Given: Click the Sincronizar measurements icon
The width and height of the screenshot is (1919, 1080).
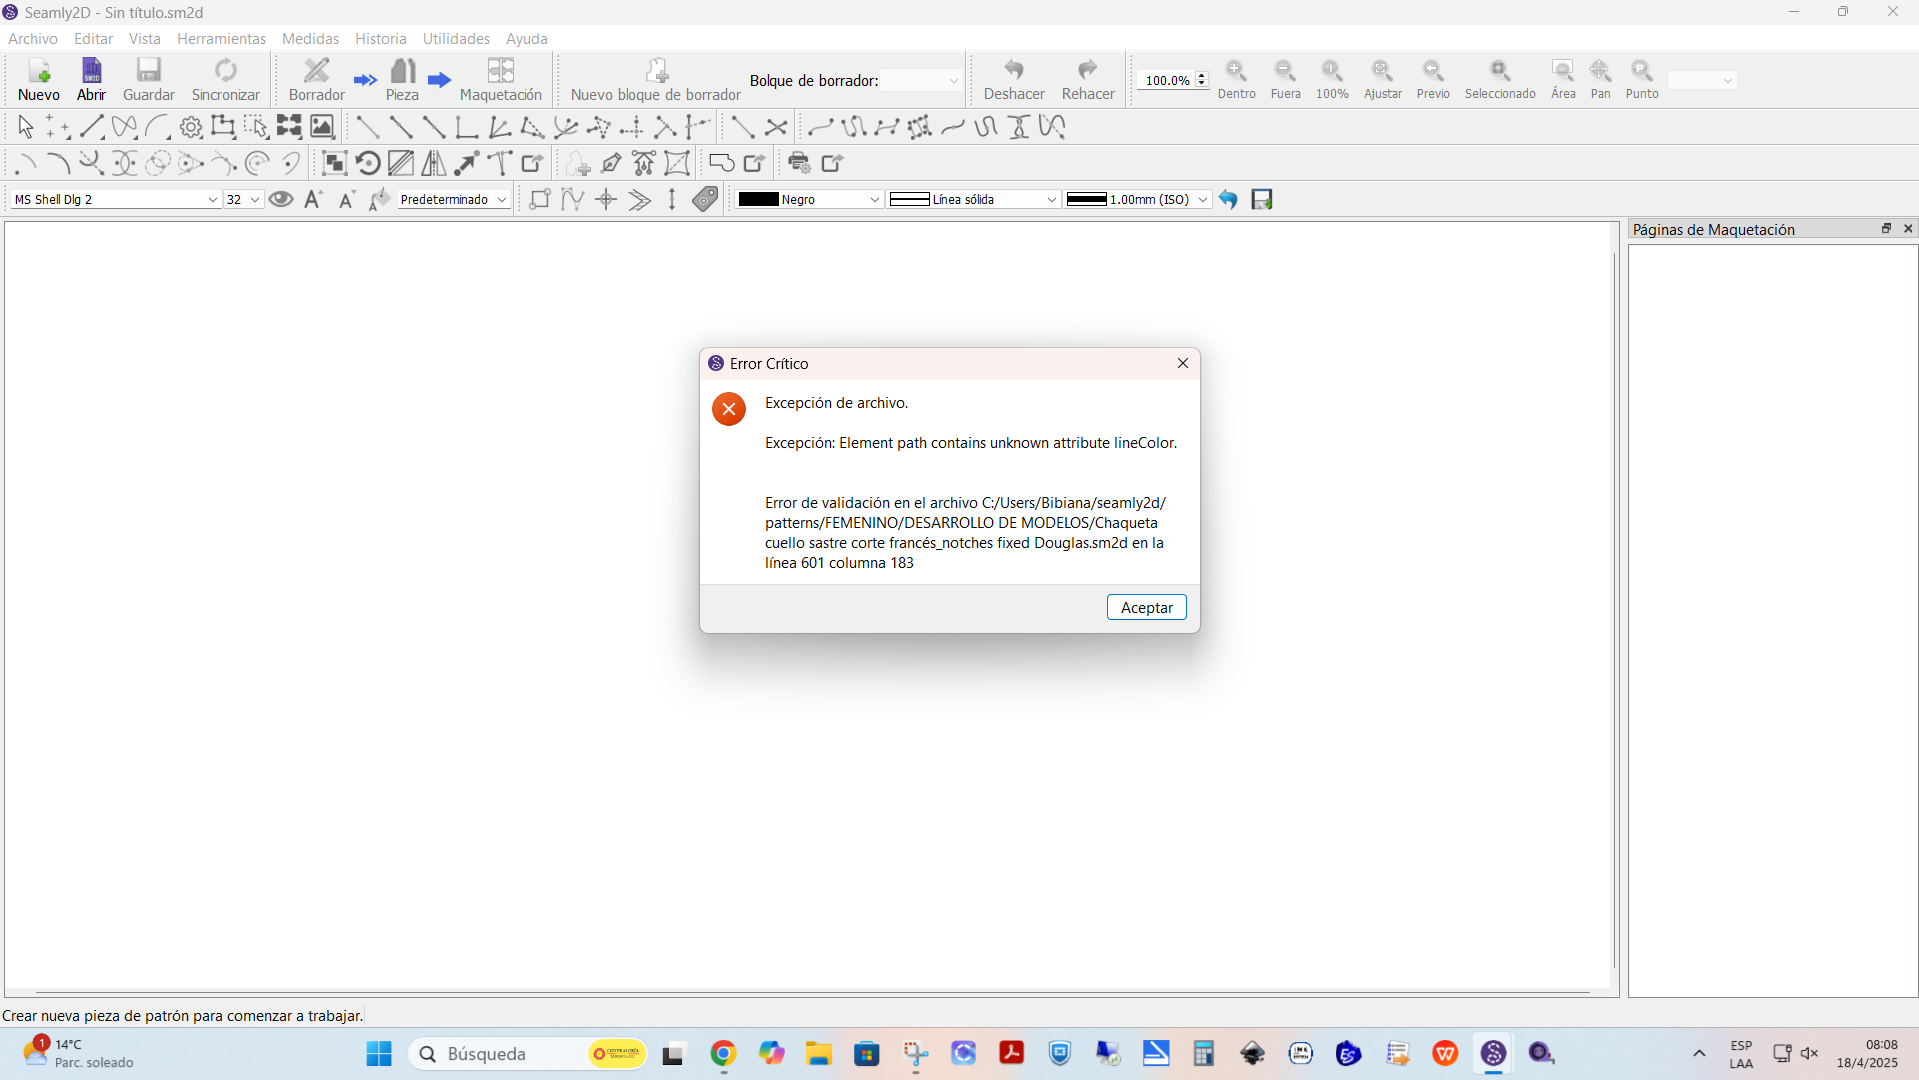Looking at the screenshot, I should pos(226,80).
